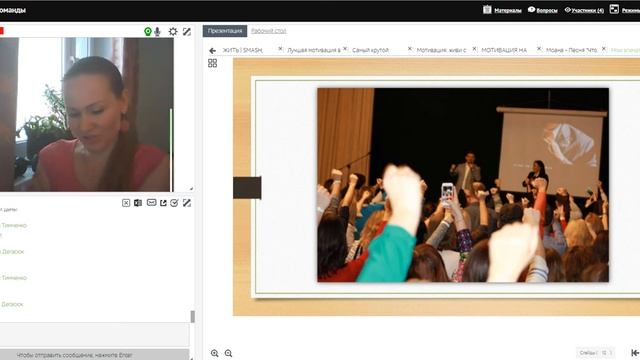Jump to first slide arrow icon
This screenshot has height=360, width=640.
click(635, 353)
